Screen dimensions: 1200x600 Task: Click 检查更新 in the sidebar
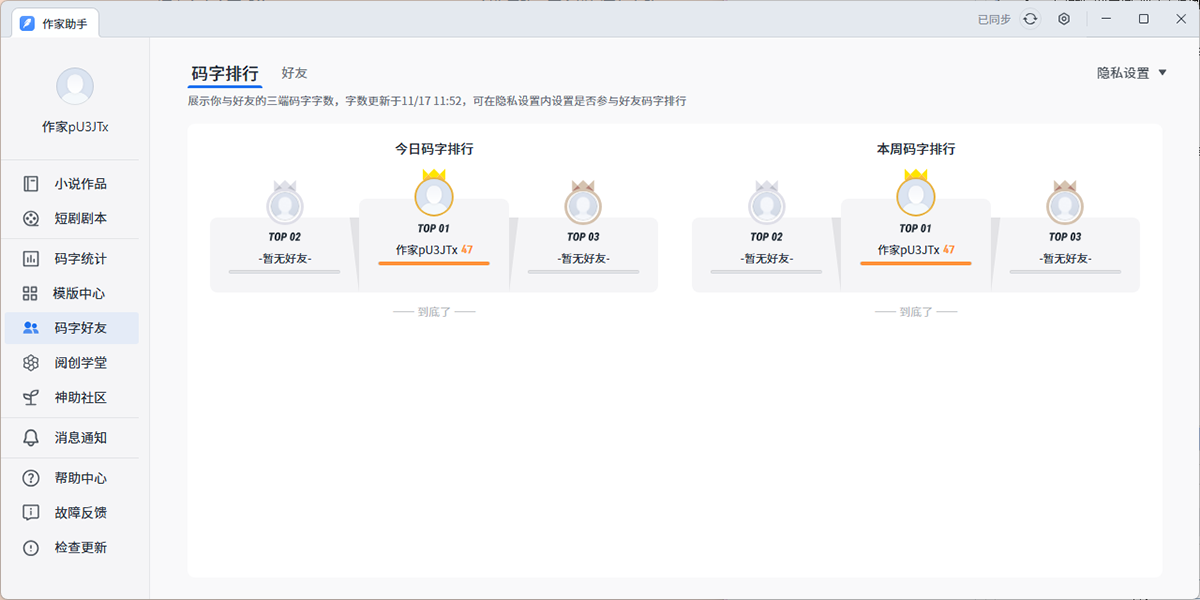click(80, 548)
